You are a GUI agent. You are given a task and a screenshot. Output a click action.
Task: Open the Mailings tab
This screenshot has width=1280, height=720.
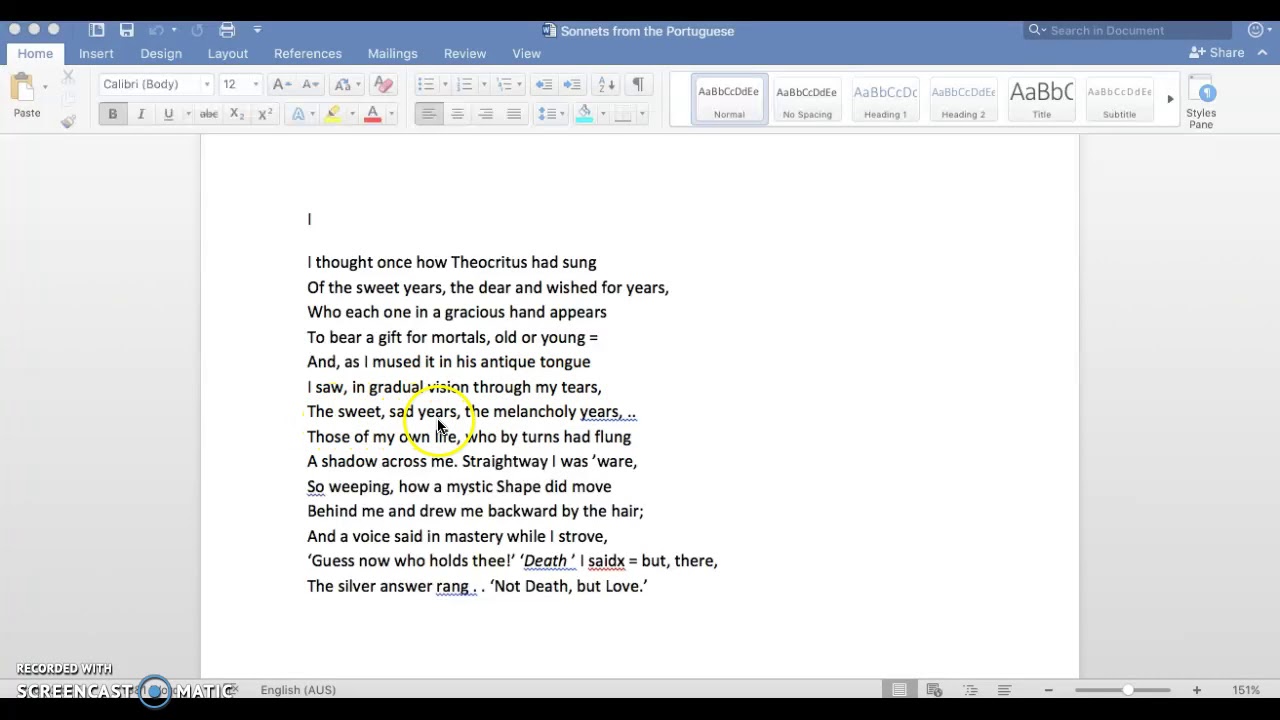392,53
